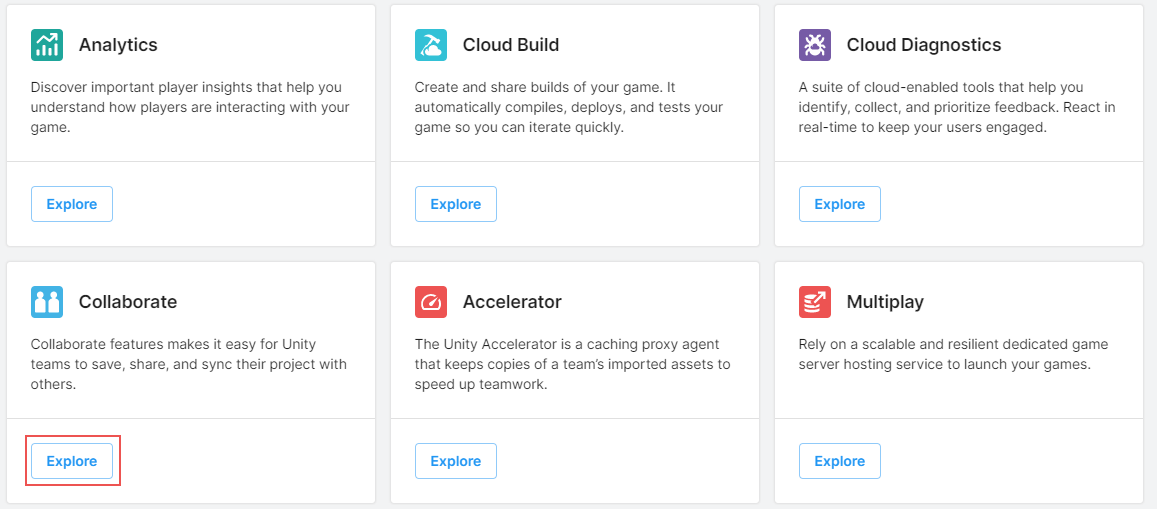Viewport: 1157px width, 509px height.
Task: Select the Multiplay card title
Action: click(x=885, y=302)
